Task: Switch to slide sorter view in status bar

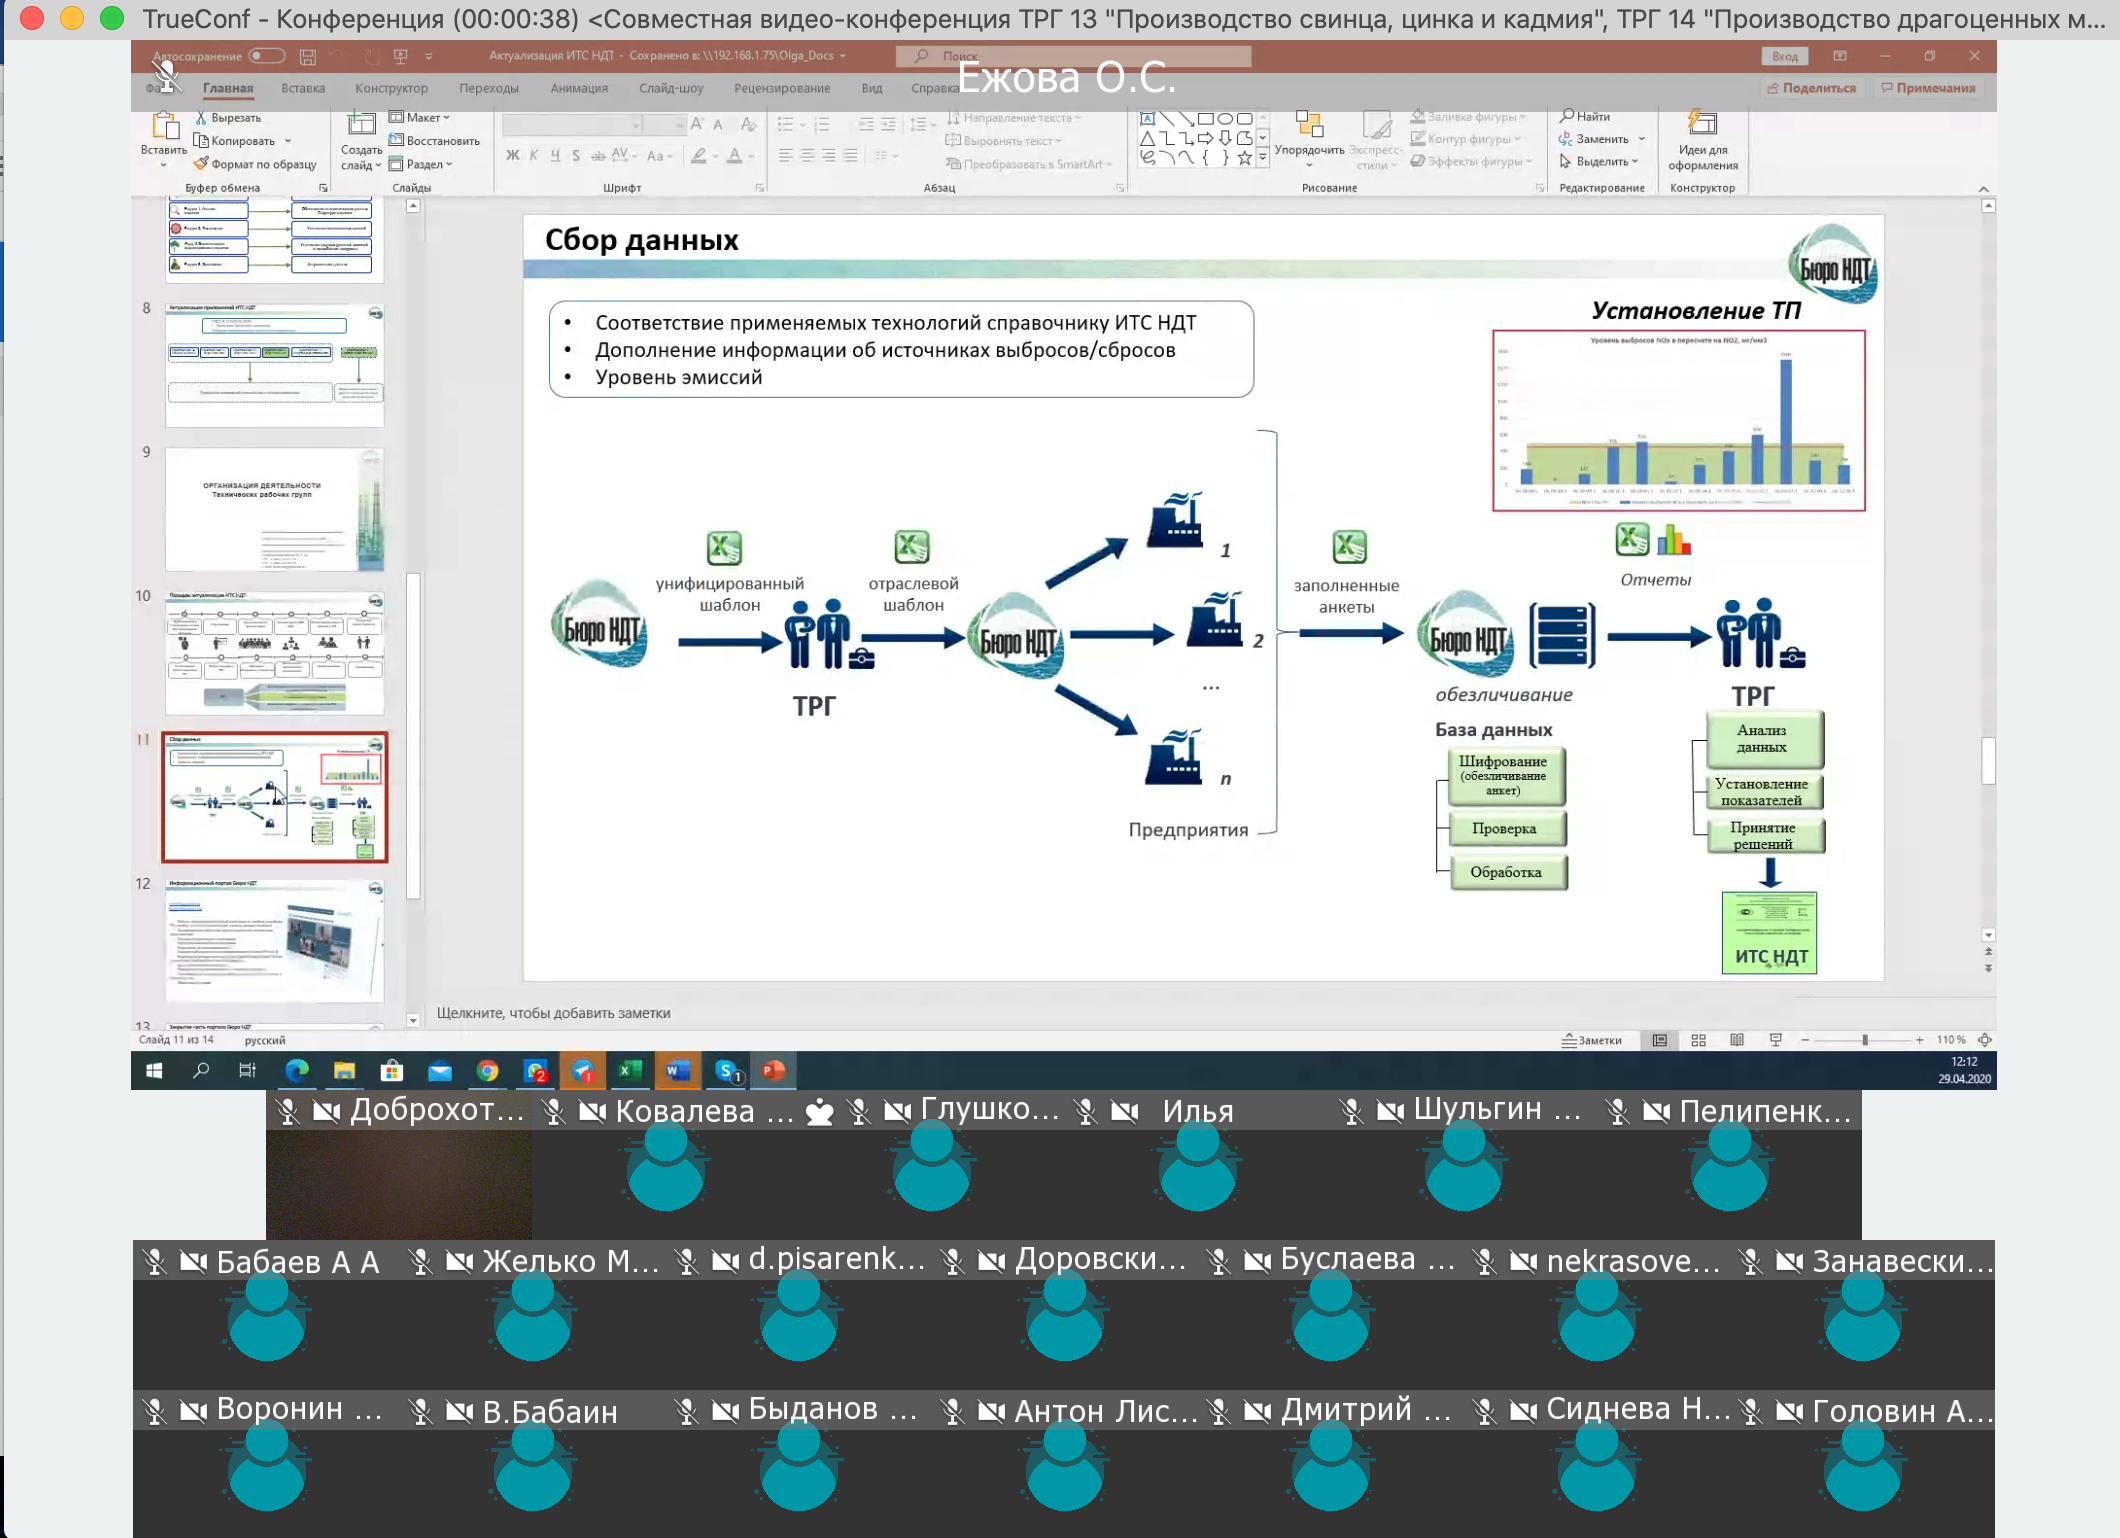Action: [1698, 1040]
